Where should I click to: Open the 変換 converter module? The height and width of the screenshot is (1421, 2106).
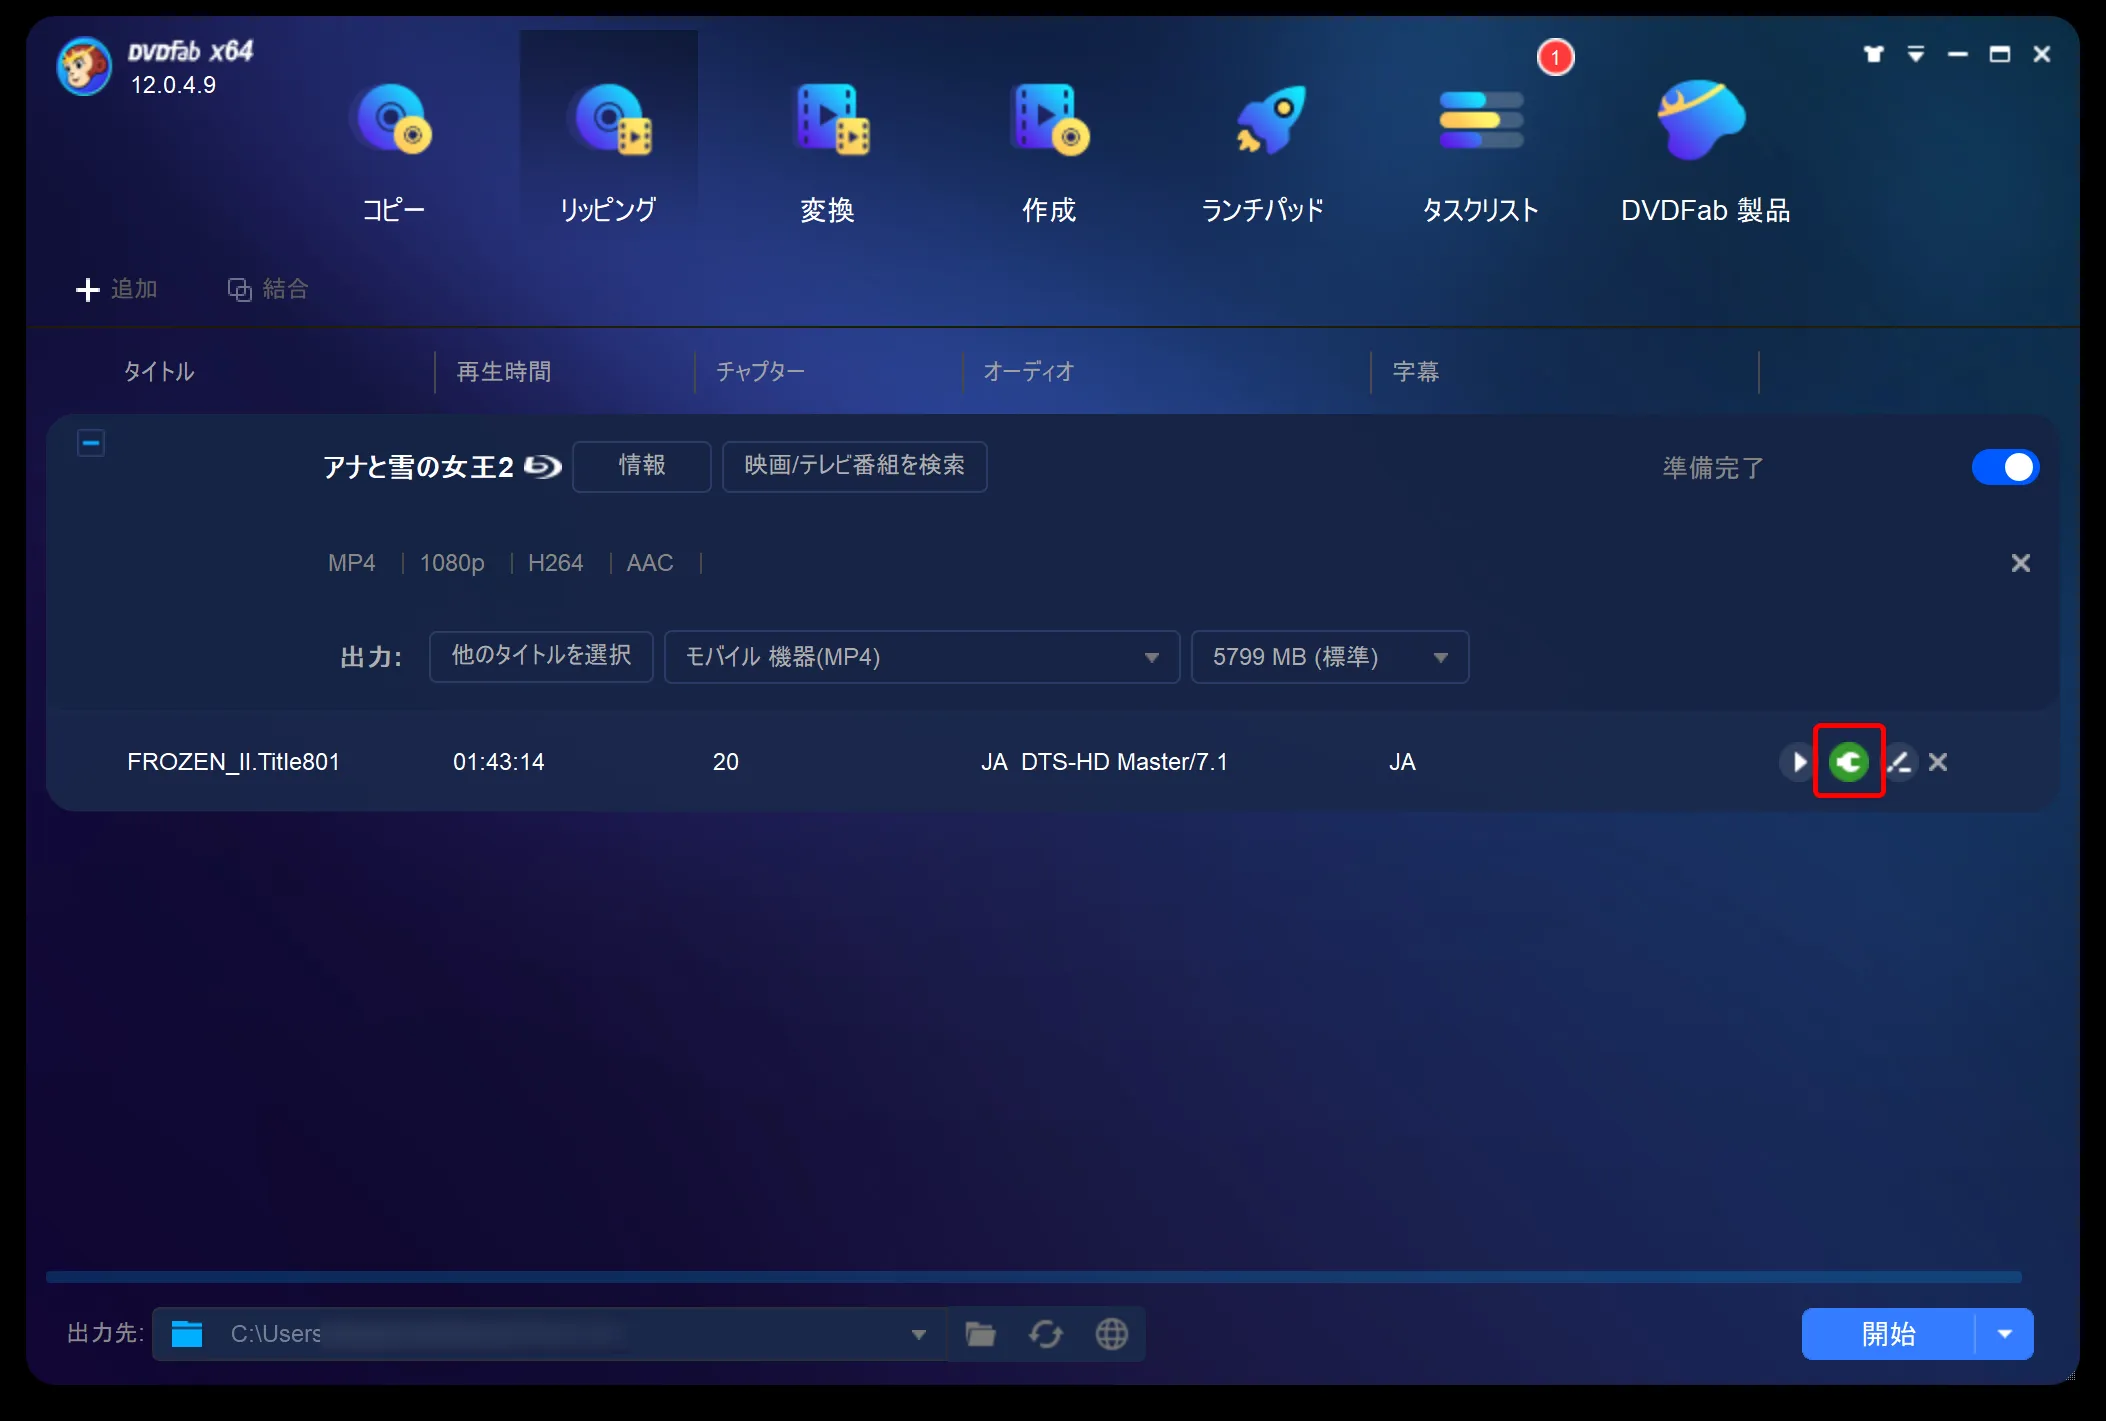[828, 152]
